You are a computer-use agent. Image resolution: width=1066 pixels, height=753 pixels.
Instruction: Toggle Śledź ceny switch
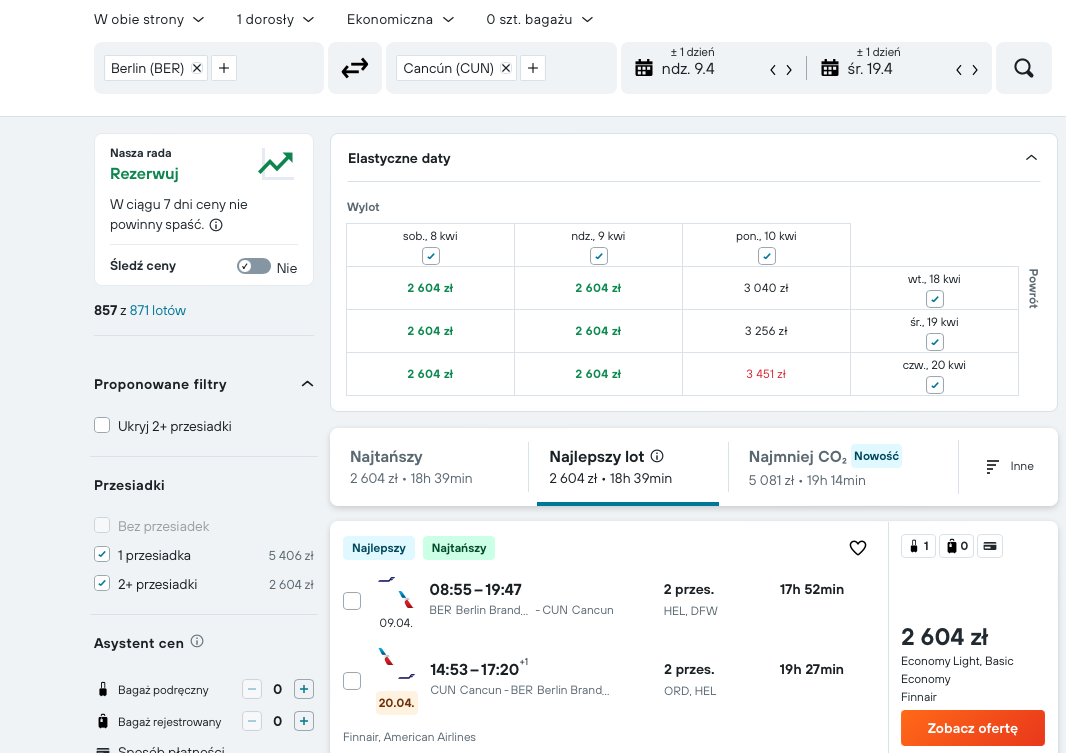pos(254,266)
